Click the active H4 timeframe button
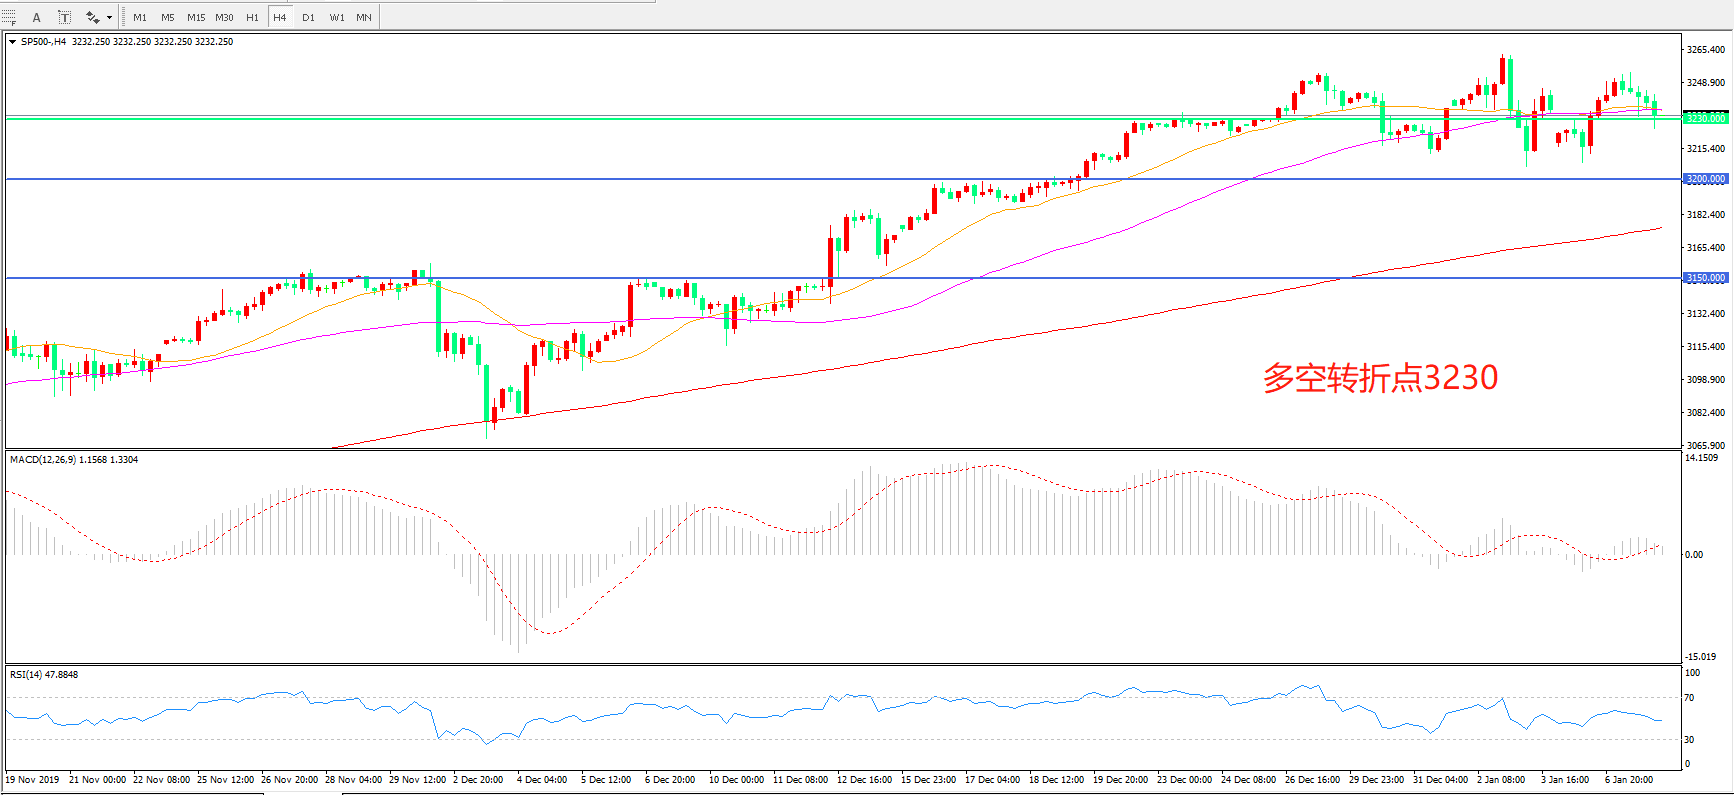This screenshot has width=1734, height=795. click(280, 17)
